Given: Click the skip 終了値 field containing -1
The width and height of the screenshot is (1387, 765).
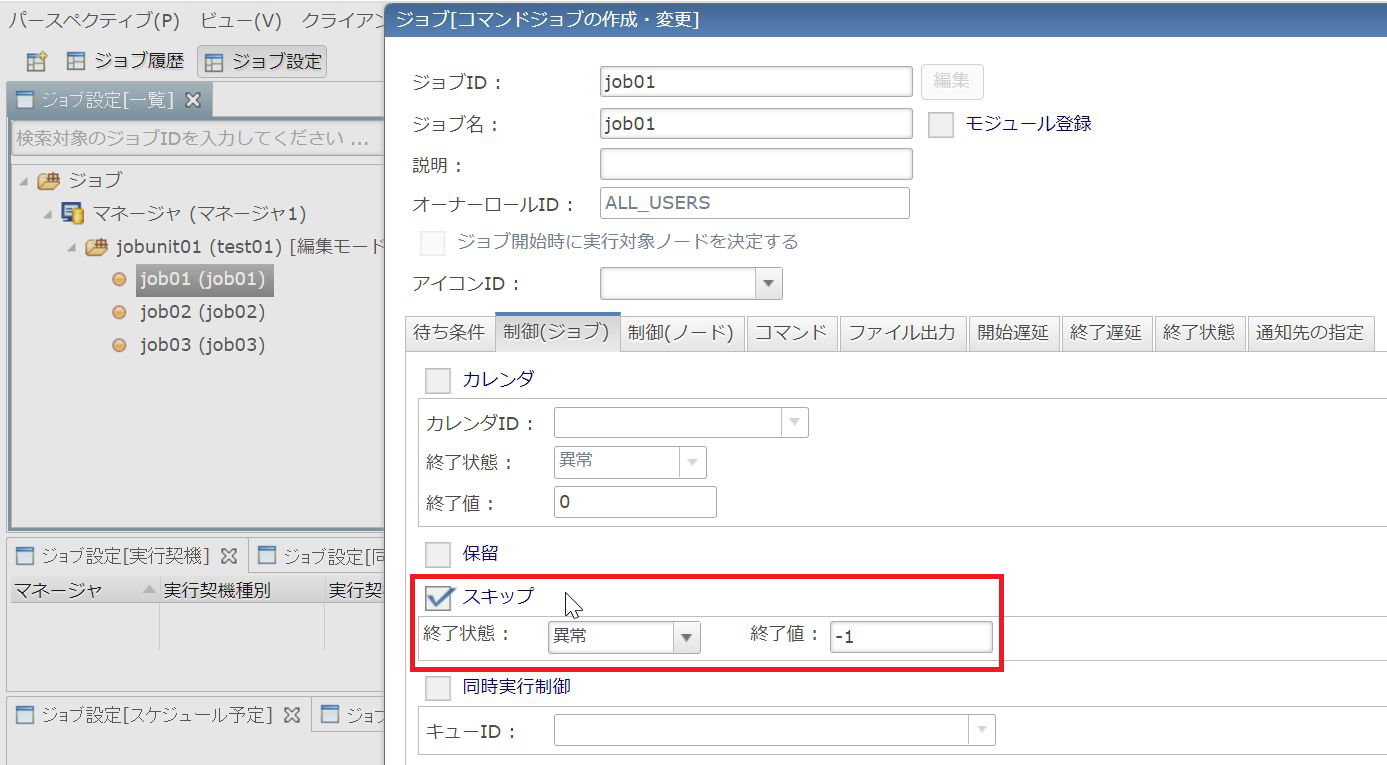Looking at the screenshot, I should (x=910, y=637).
